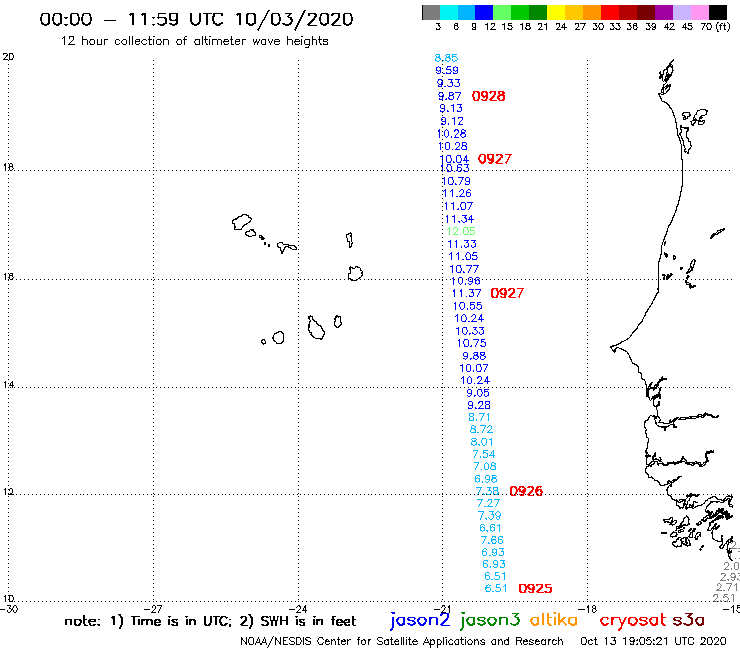Screen dimensions: 740x650
Task: Click the wave height value 9.59
Action: (447, 70)
